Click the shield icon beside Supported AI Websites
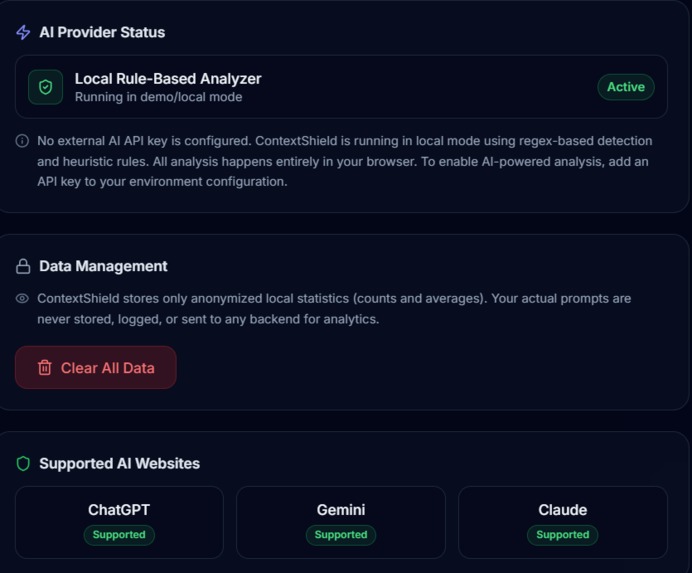The height and width of the screenshot is (573, 692). [x=23, y=464]
